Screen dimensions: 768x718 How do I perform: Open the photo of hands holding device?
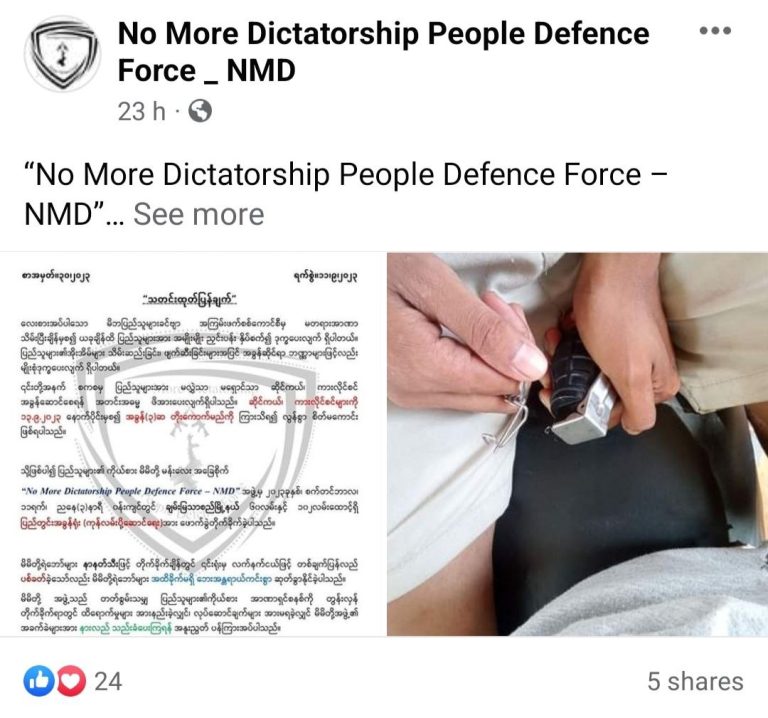click(x=577, y=444)
